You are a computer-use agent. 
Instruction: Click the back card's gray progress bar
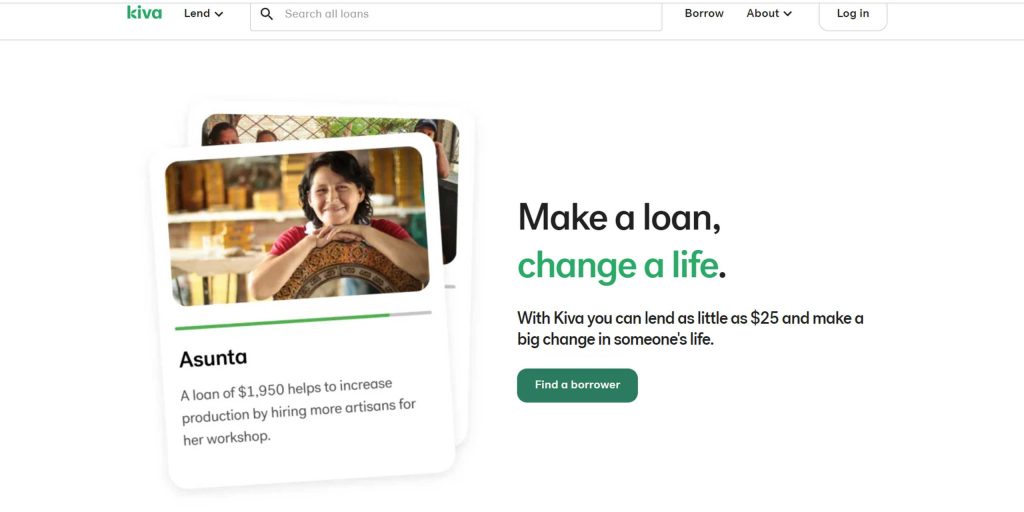click(450, 286)
